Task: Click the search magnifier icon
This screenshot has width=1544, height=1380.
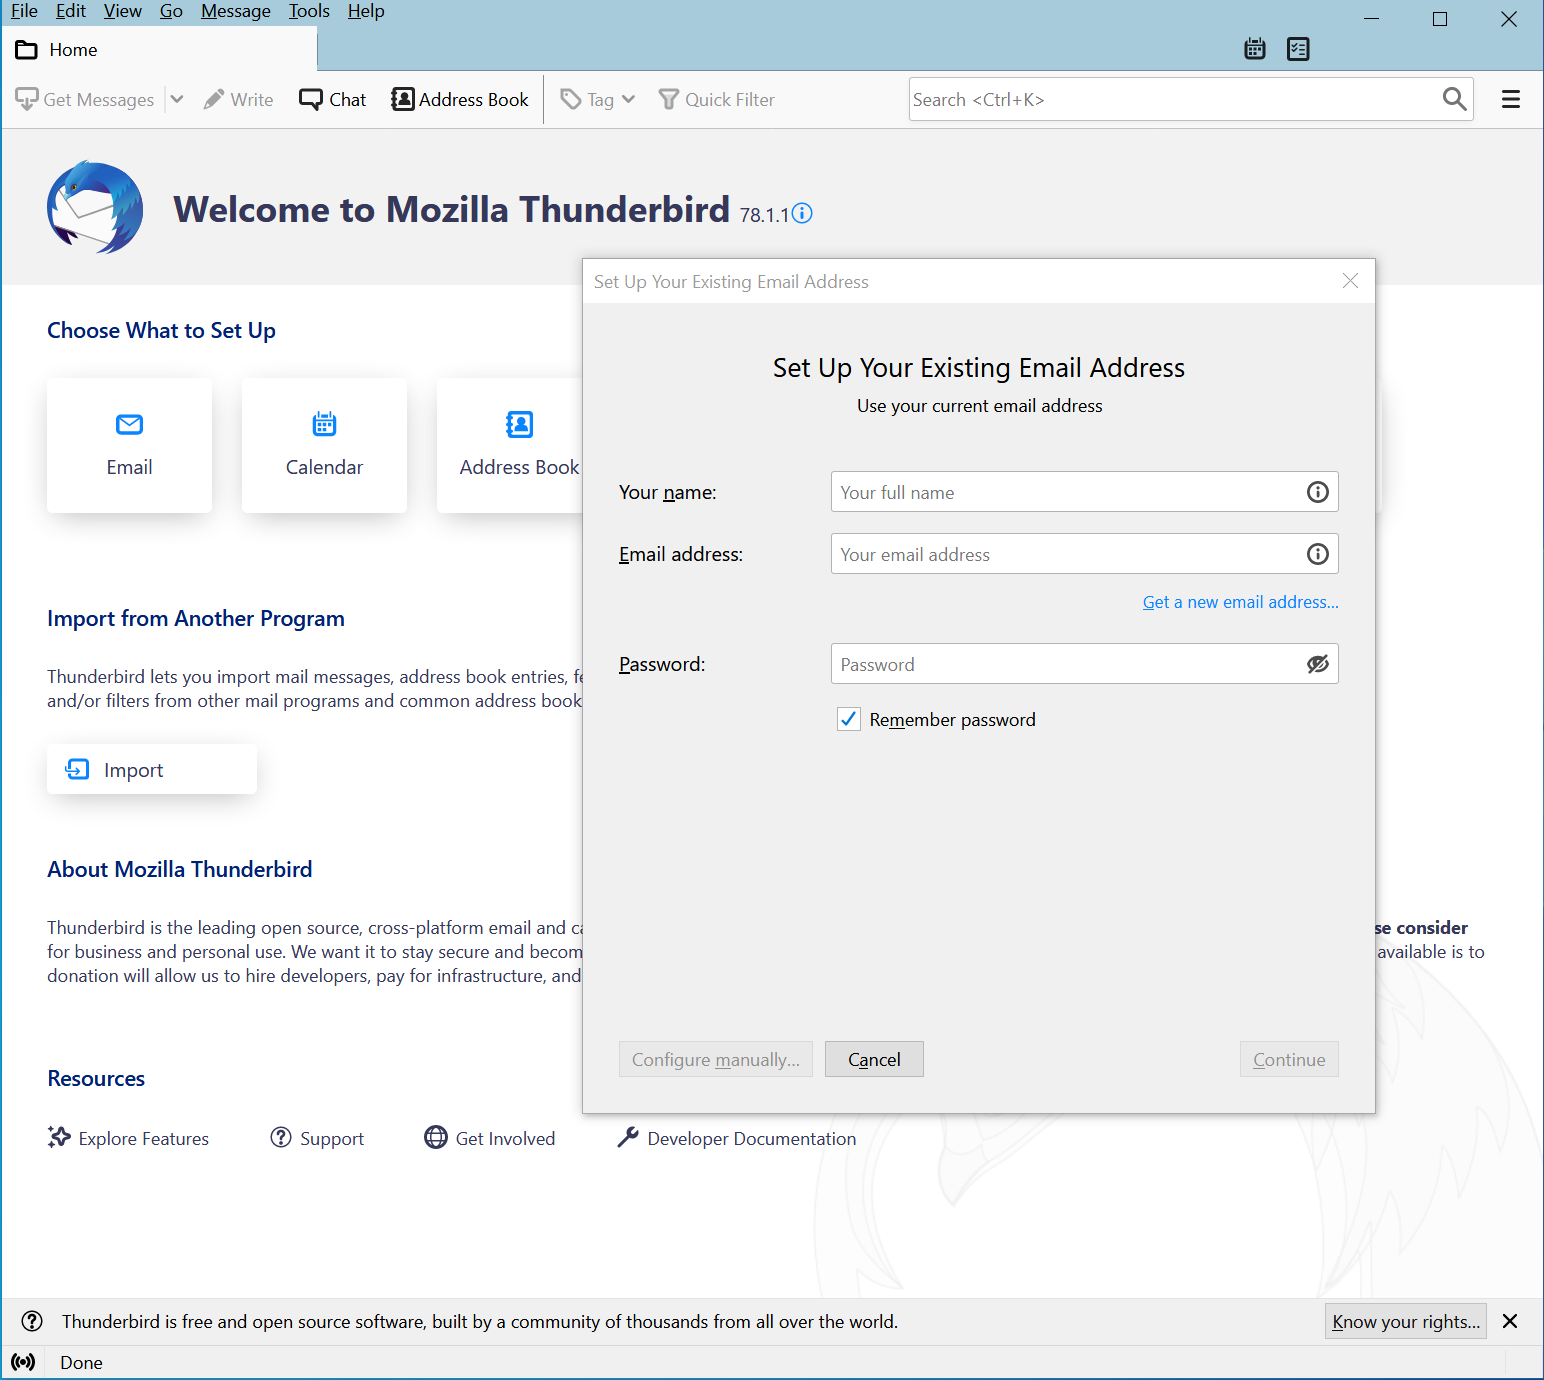Action: pyautogui.click(x=1454, y=99)
